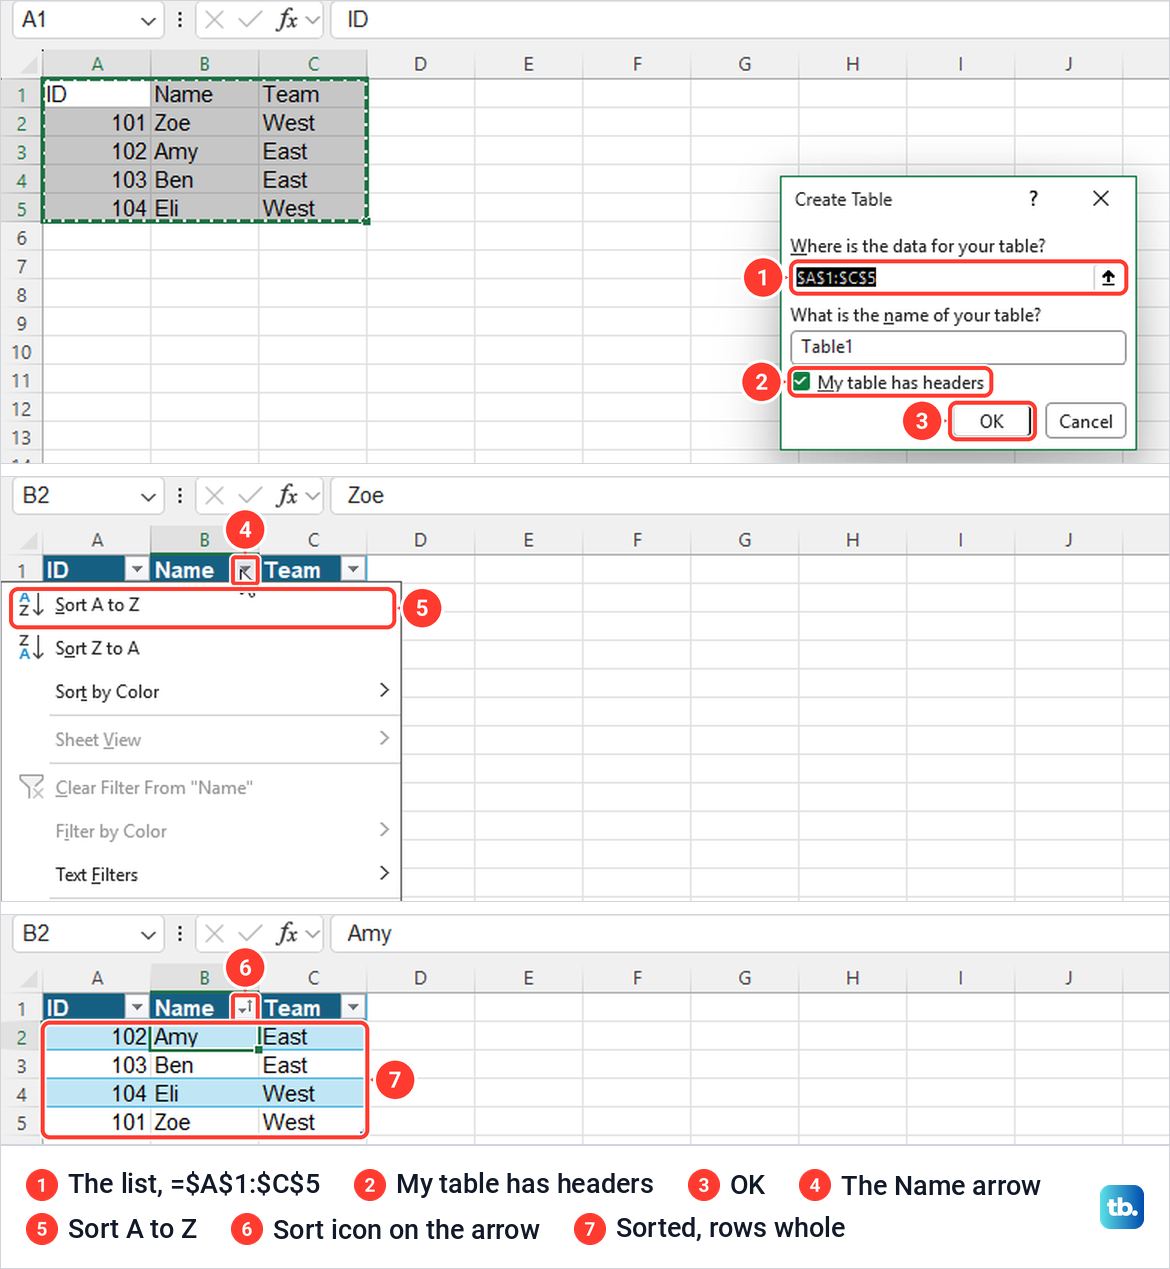Open the Sheet View submenu
This screenshot has height=1269, width=1170.
click(x=202, y=739)
